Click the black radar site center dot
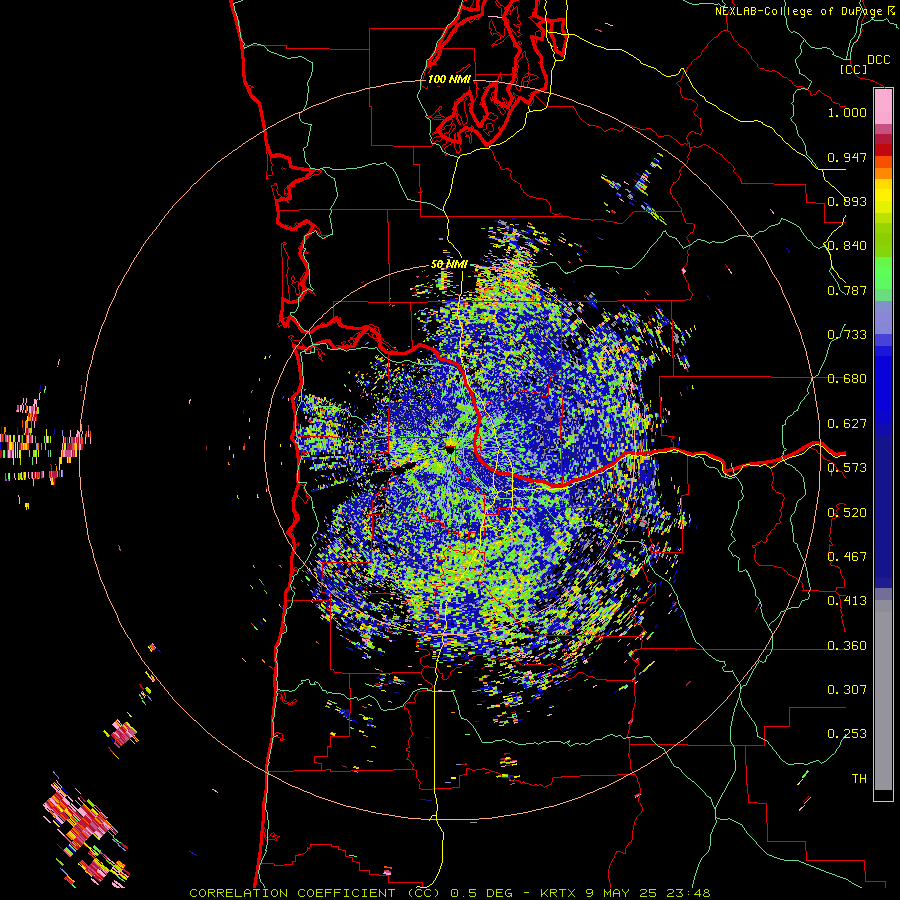This screenshot has width=900, height=900. pos(449,448)
